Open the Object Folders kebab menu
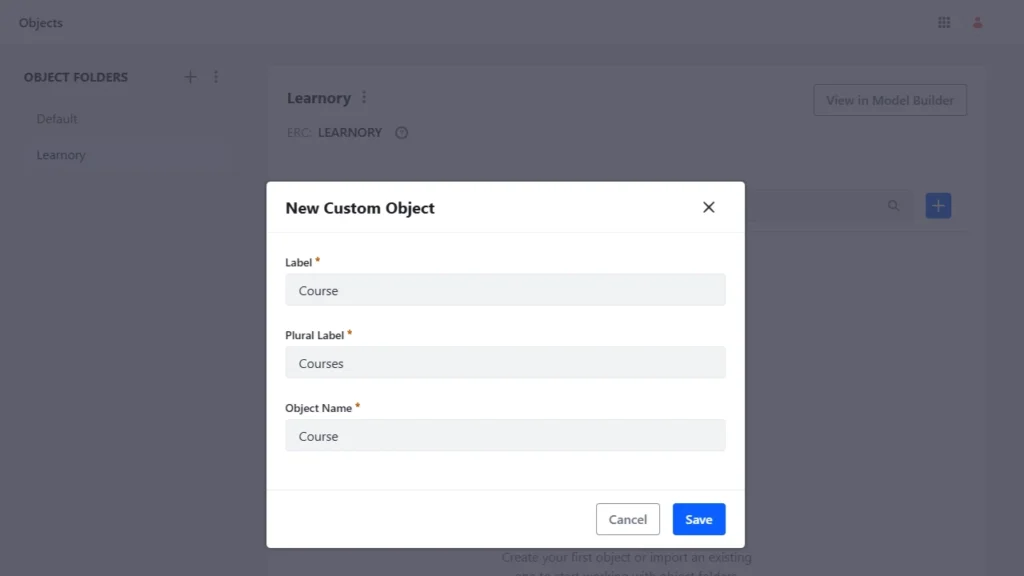Viewport: 1024px width, 576px height. click(x=216, y=77)
